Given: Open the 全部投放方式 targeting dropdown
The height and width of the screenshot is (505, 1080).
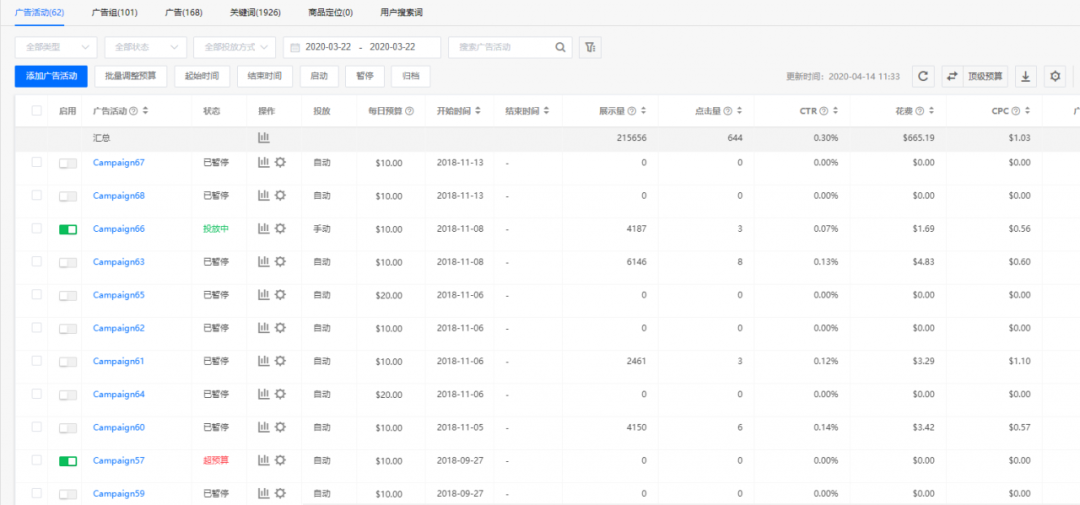Looking at the screenshot, I should pyautogui.click(x=235, y=47).
